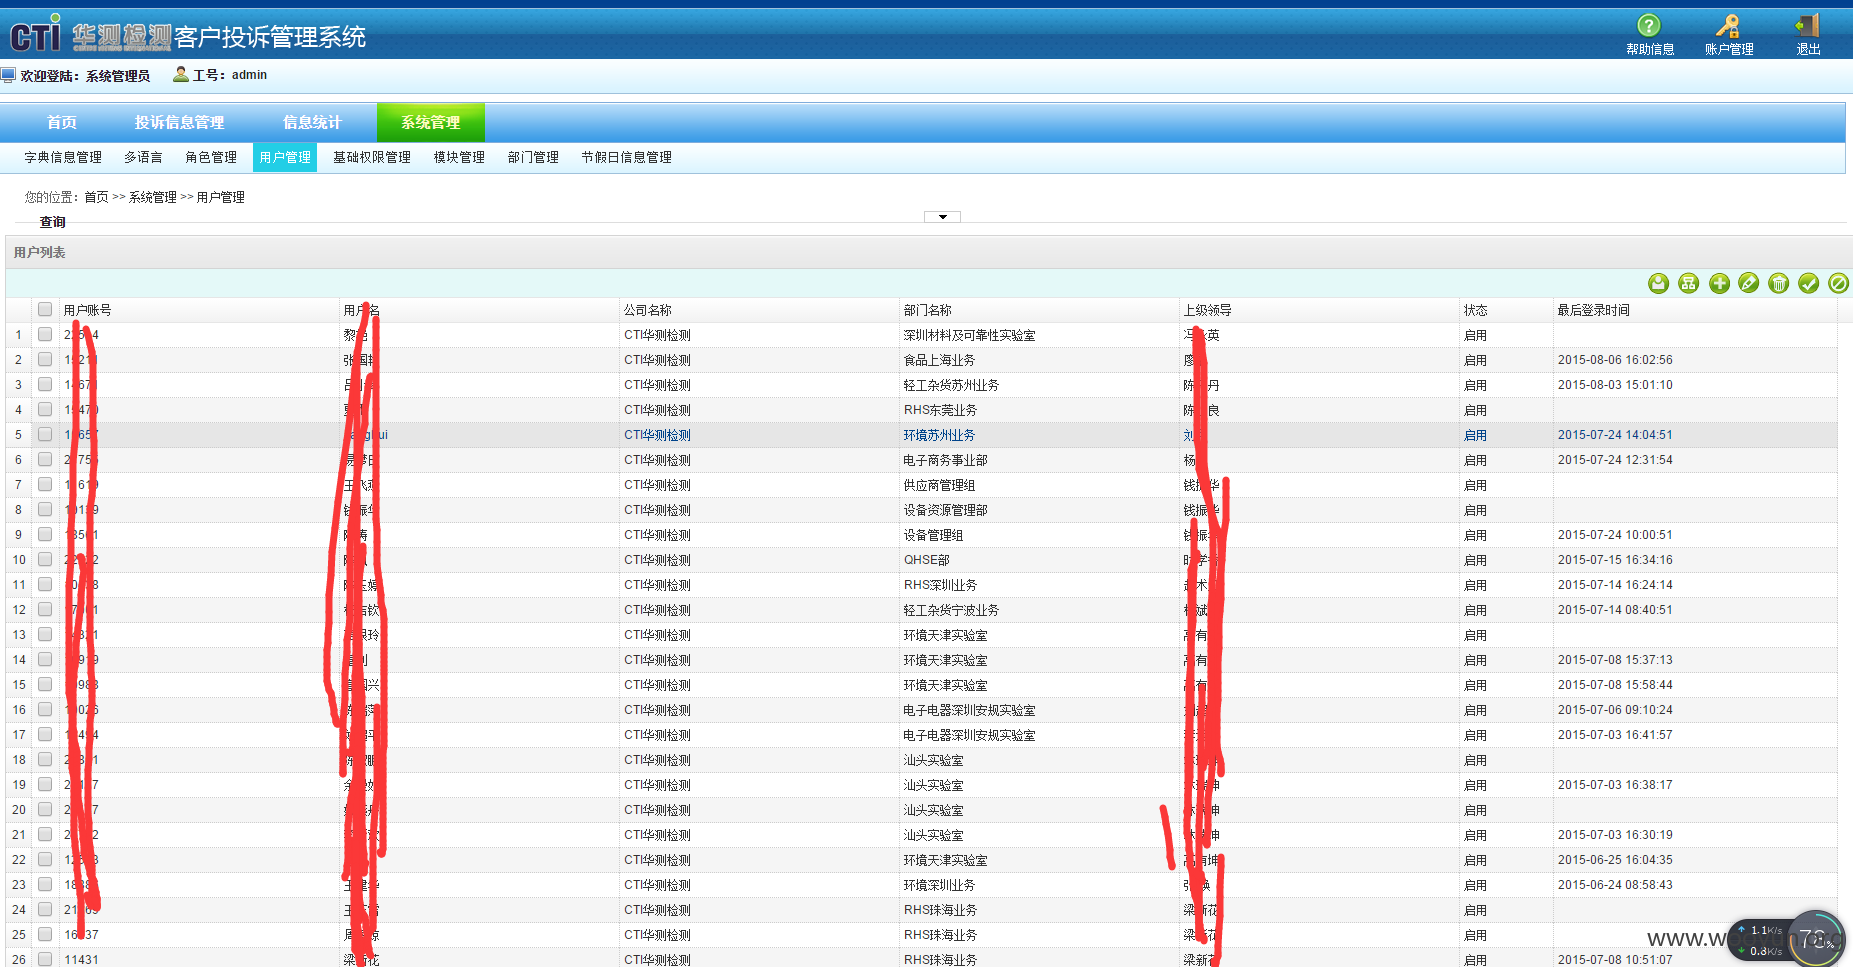The height and width of the screenshot is (967, 1853).
Task: Open the 首页 main tab
Action: [x=62, y=122]
